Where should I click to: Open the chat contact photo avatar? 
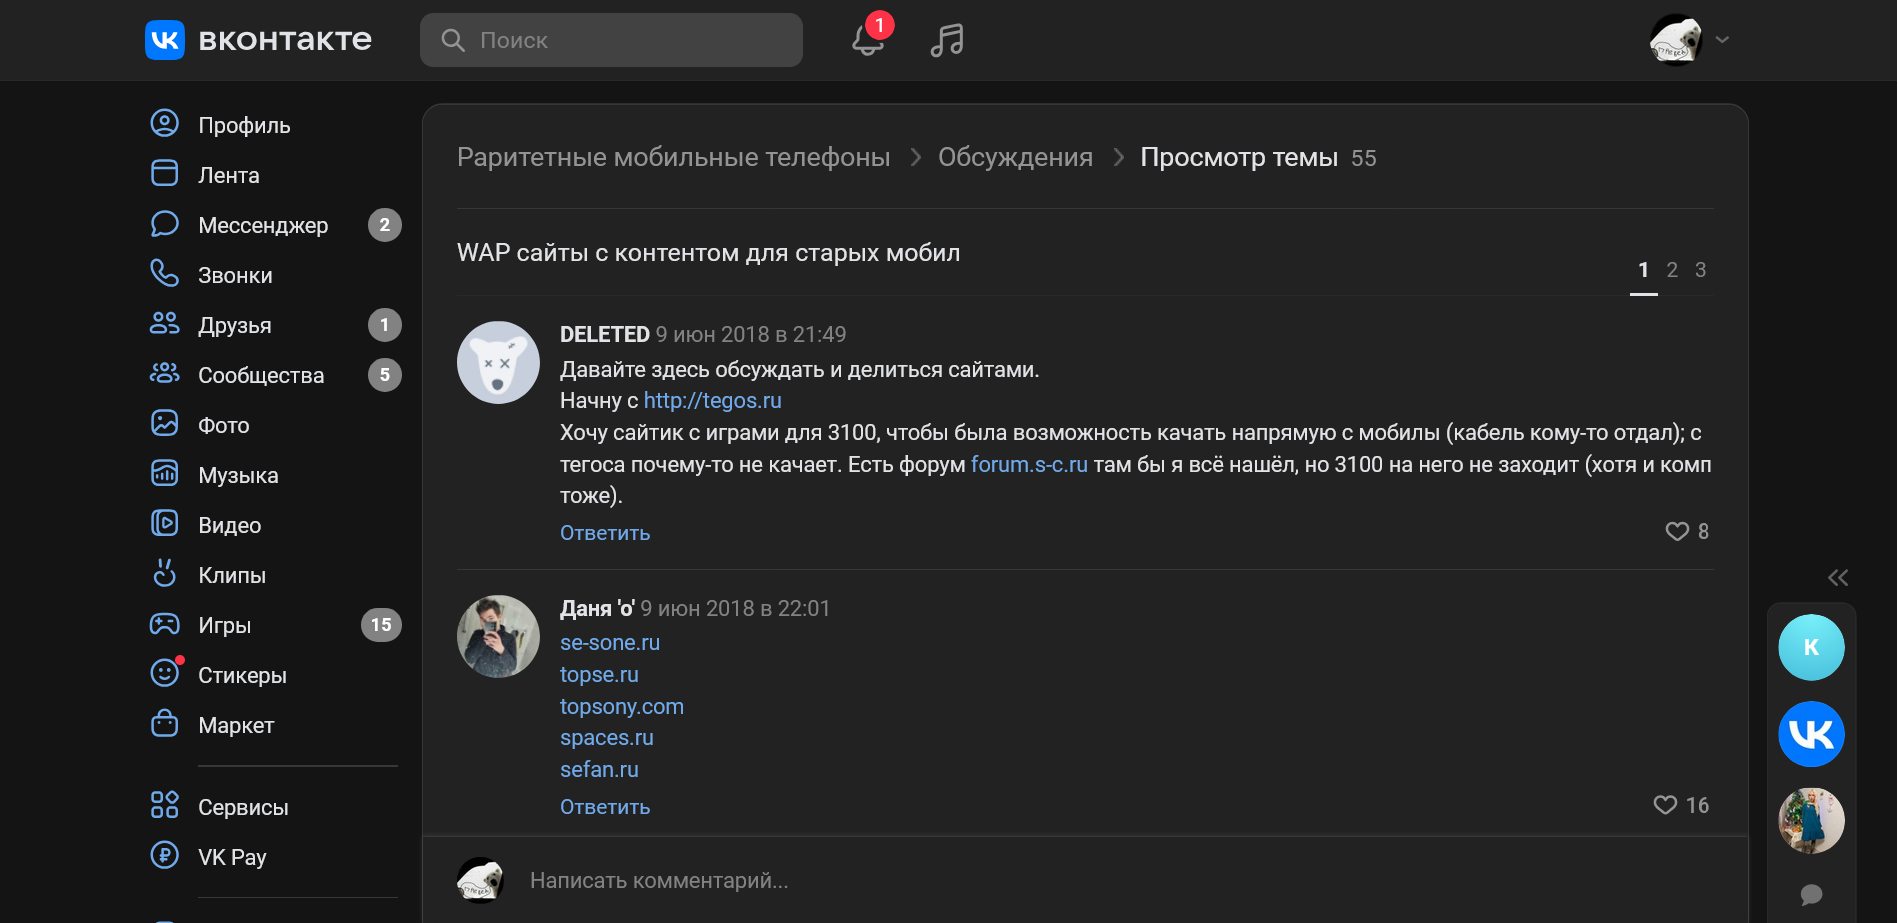click(x=1811, y=821)
